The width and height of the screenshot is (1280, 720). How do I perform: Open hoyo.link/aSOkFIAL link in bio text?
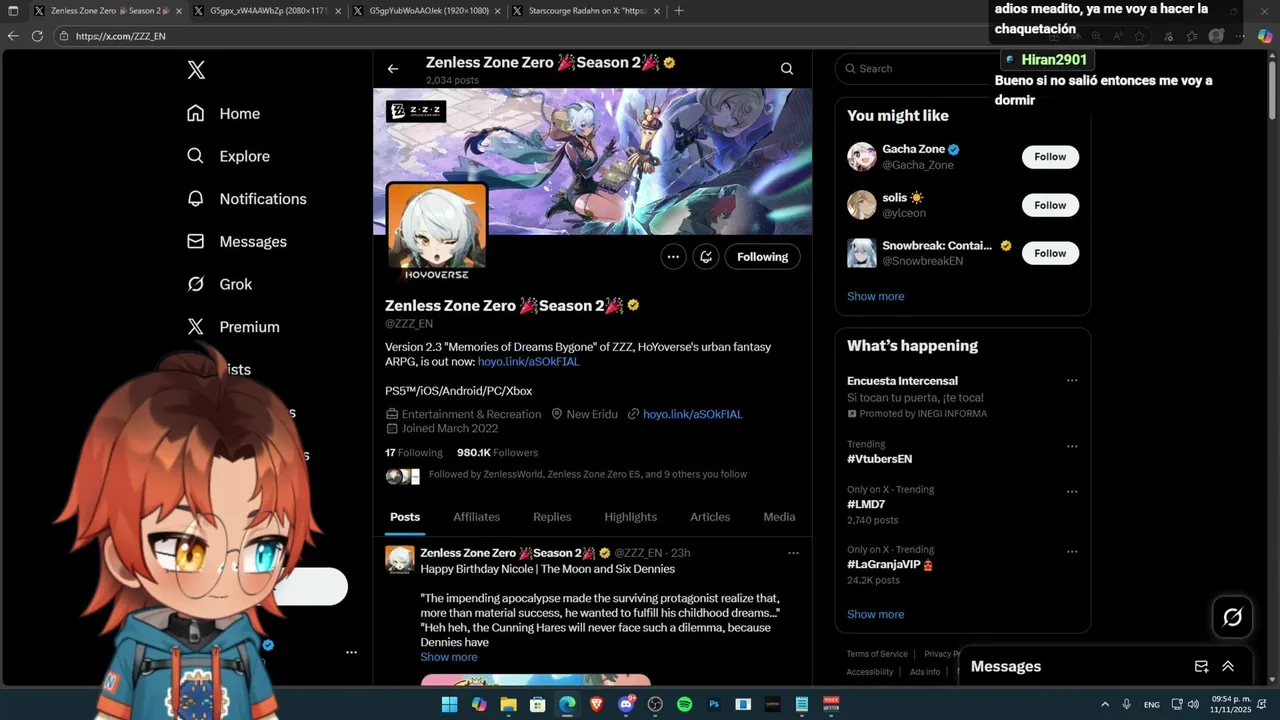point(528,362)
